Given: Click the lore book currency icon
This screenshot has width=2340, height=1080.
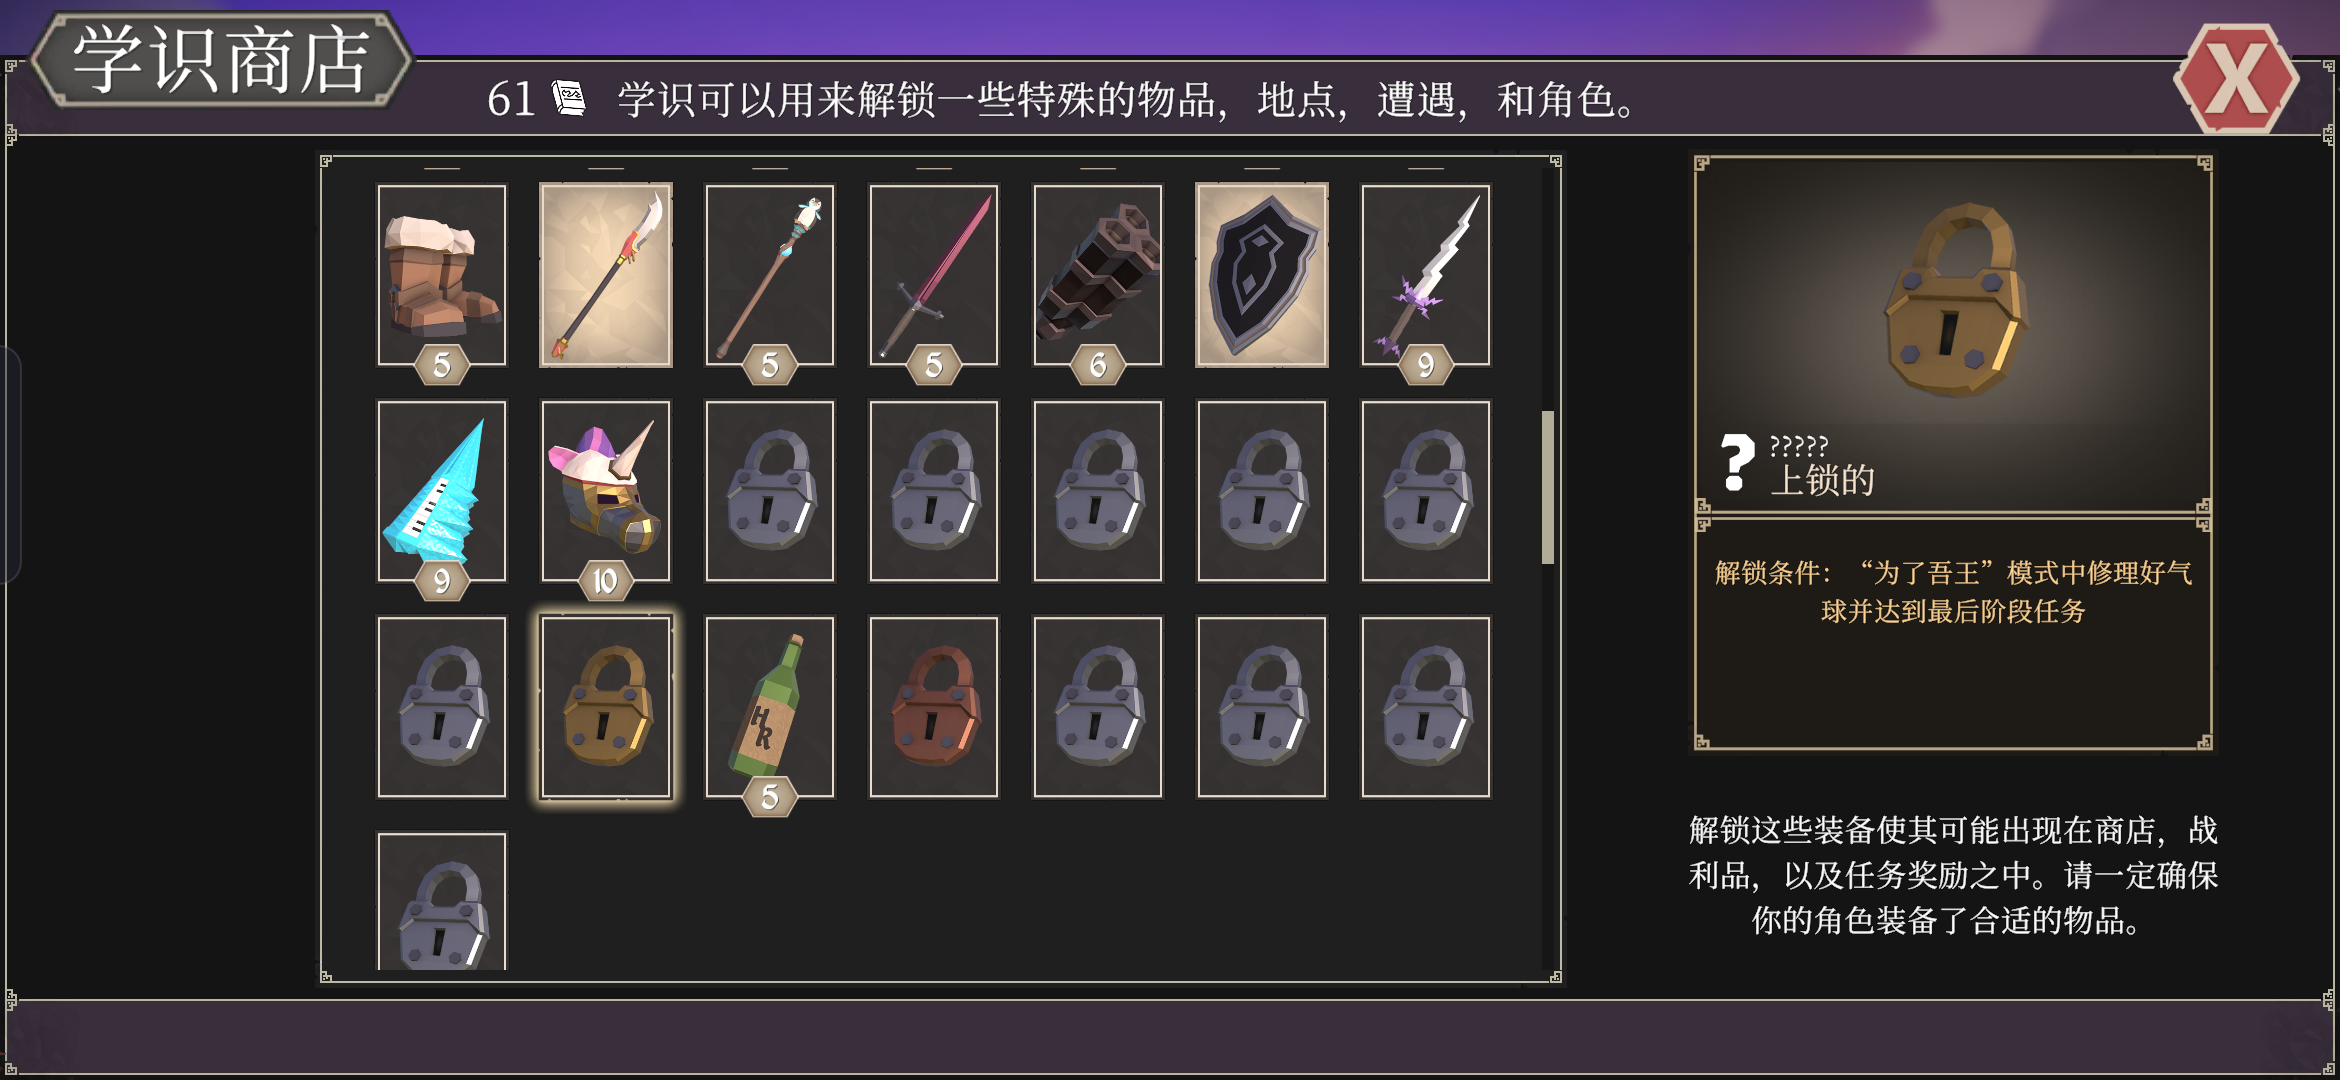Looking at the screenshot, I should coord(569,98).
